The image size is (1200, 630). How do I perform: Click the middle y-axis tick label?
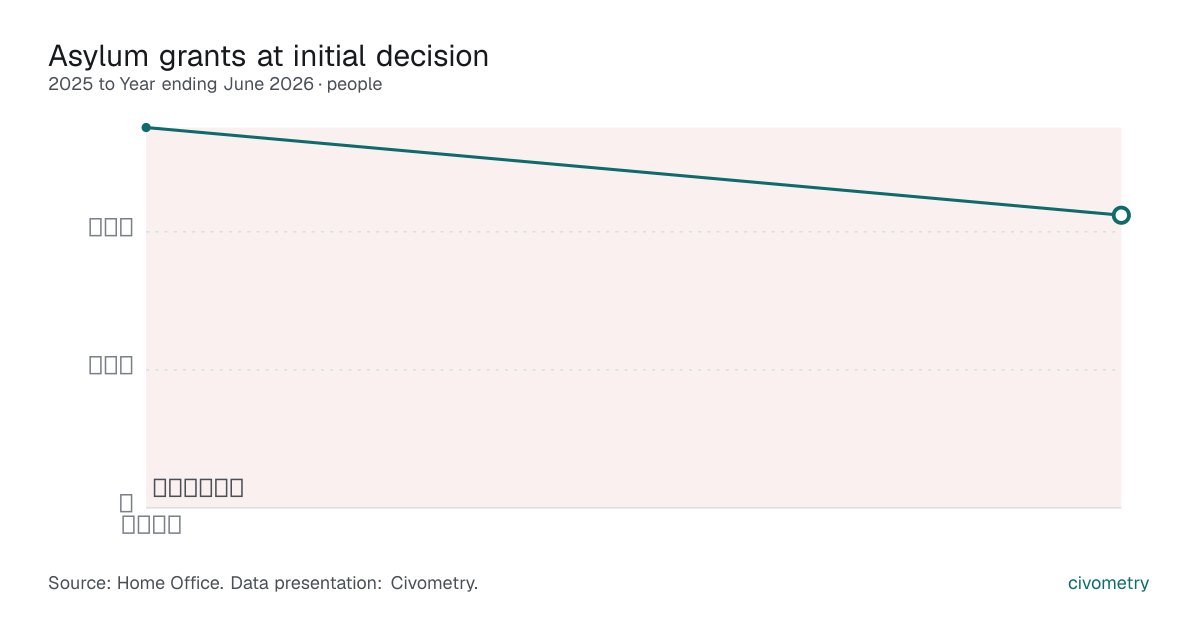coord(111,365)
